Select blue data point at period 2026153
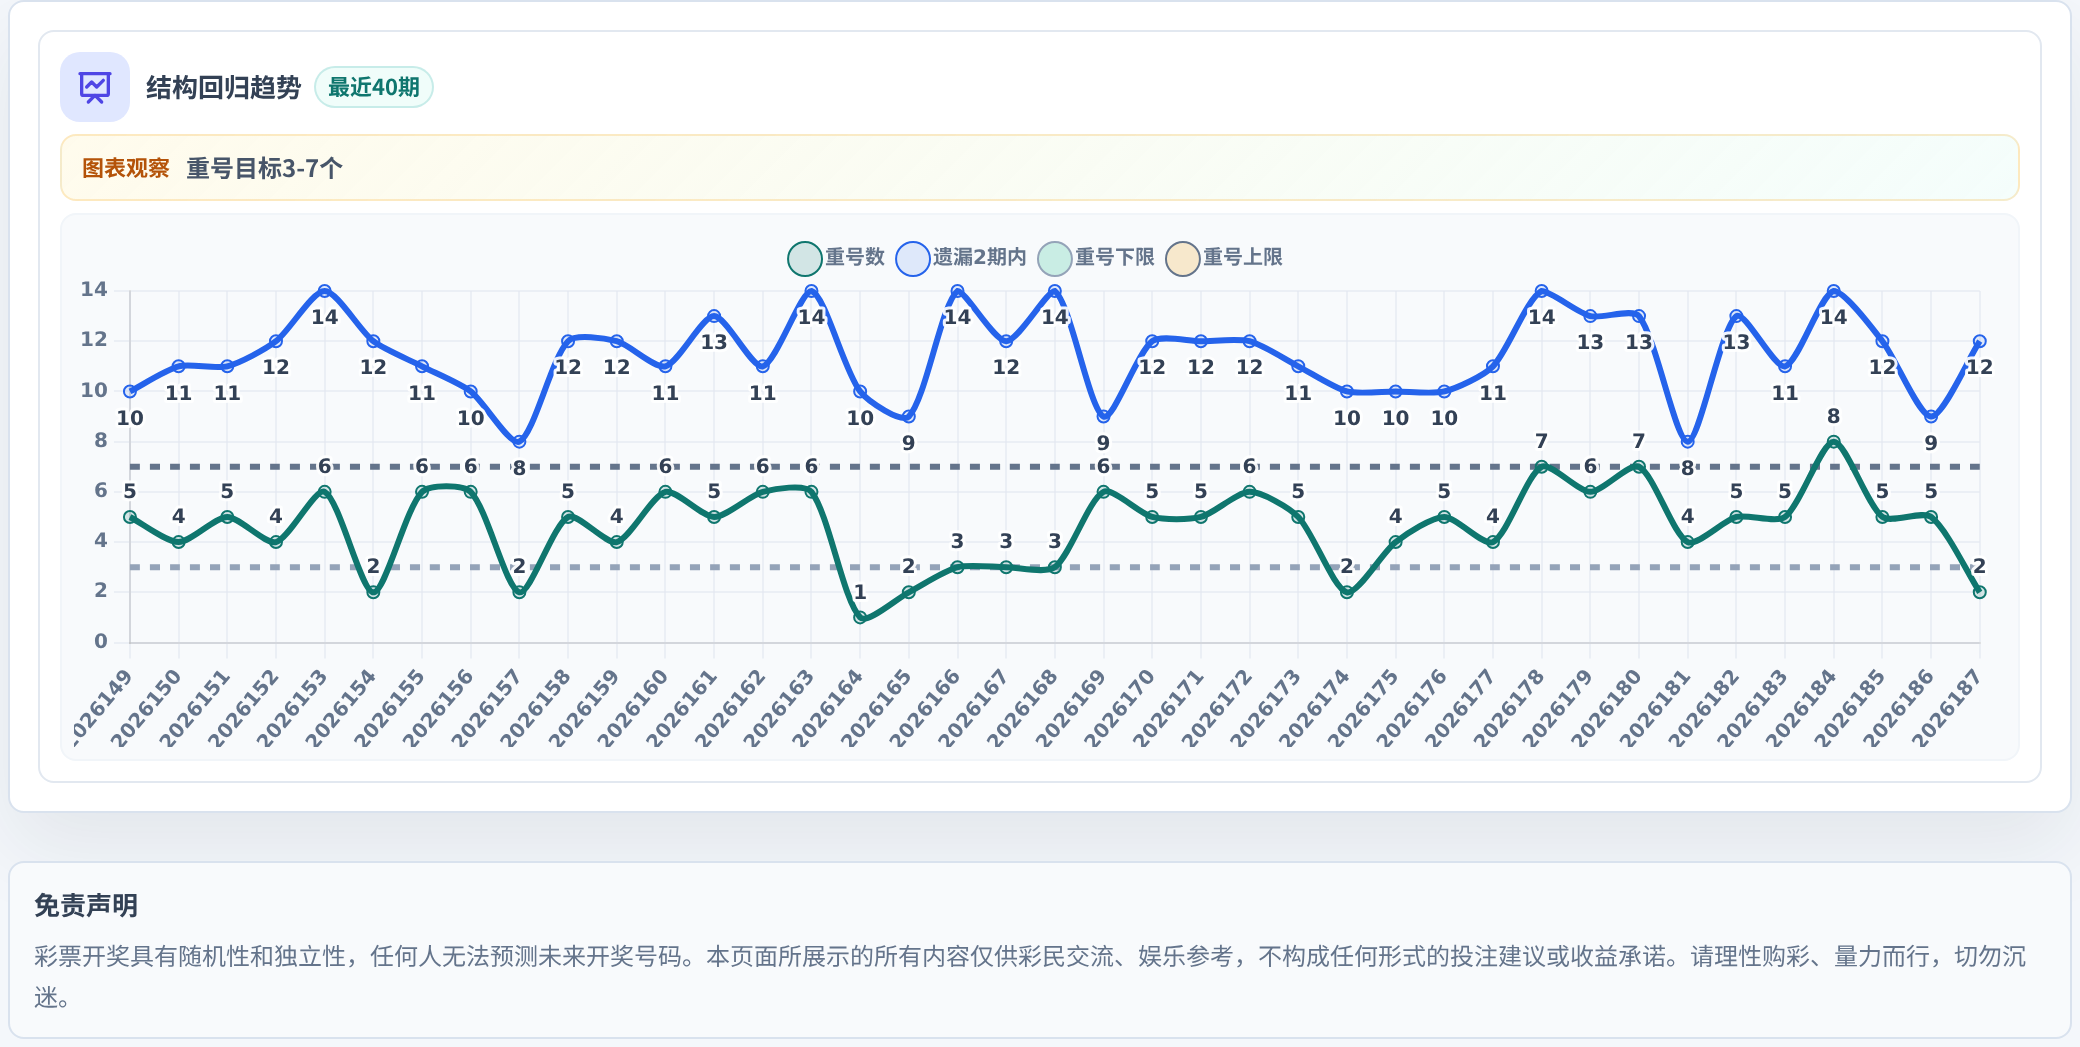2080x1047 pixels. (324, 291)
